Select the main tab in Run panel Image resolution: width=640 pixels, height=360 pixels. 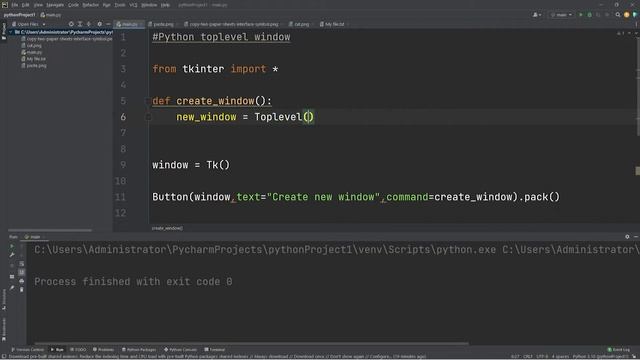click(x=35, y=237)
